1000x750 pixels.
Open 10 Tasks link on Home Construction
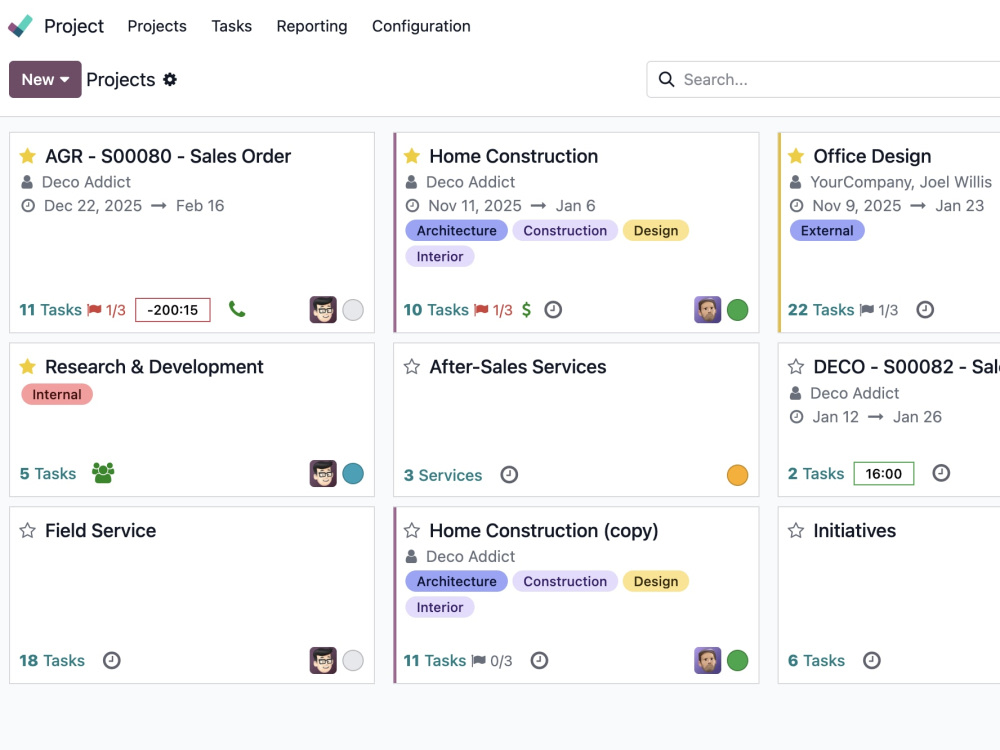[x=436, y=310]
